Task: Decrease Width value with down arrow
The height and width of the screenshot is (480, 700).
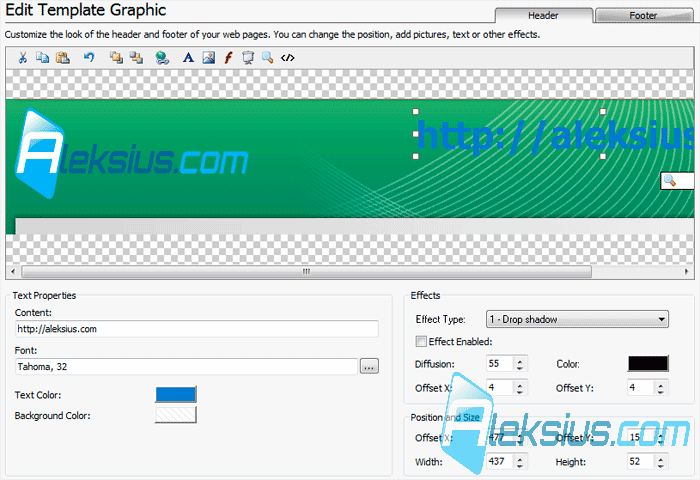Action: tap(520, 465)
